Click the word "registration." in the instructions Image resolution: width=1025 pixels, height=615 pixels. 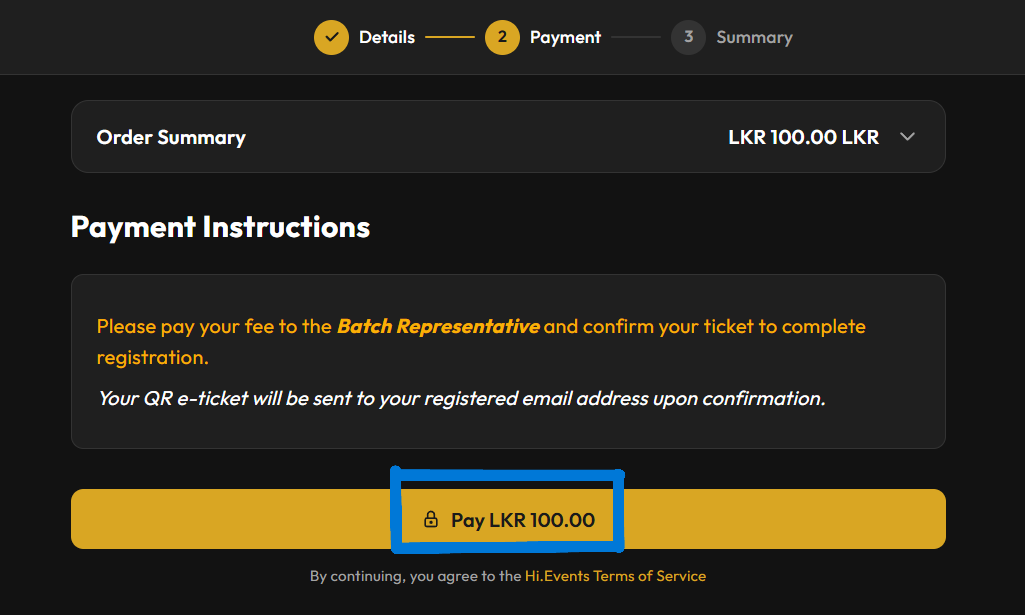click(152, 357)
